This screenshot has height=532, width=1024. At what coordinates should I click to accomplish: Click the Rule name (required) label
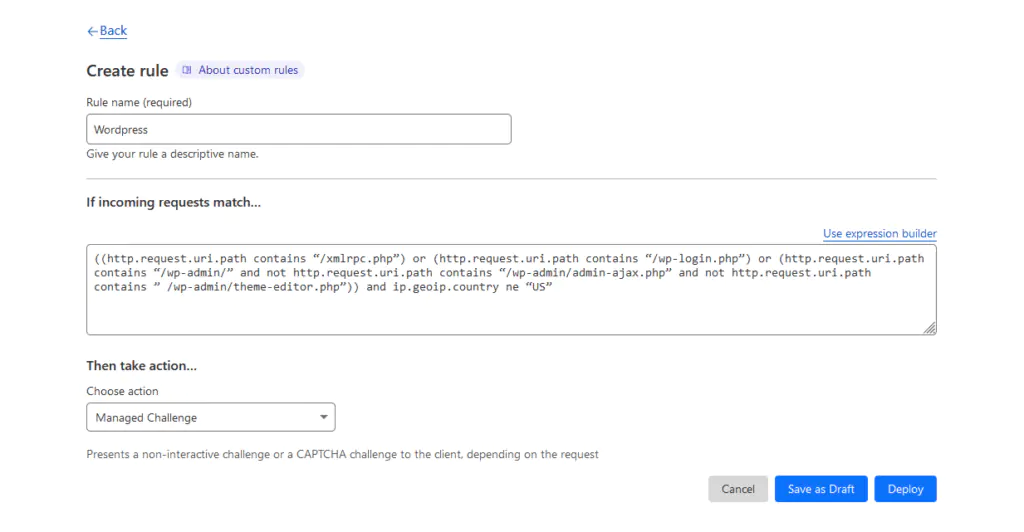pyautogui.click(x=139, y=102)
